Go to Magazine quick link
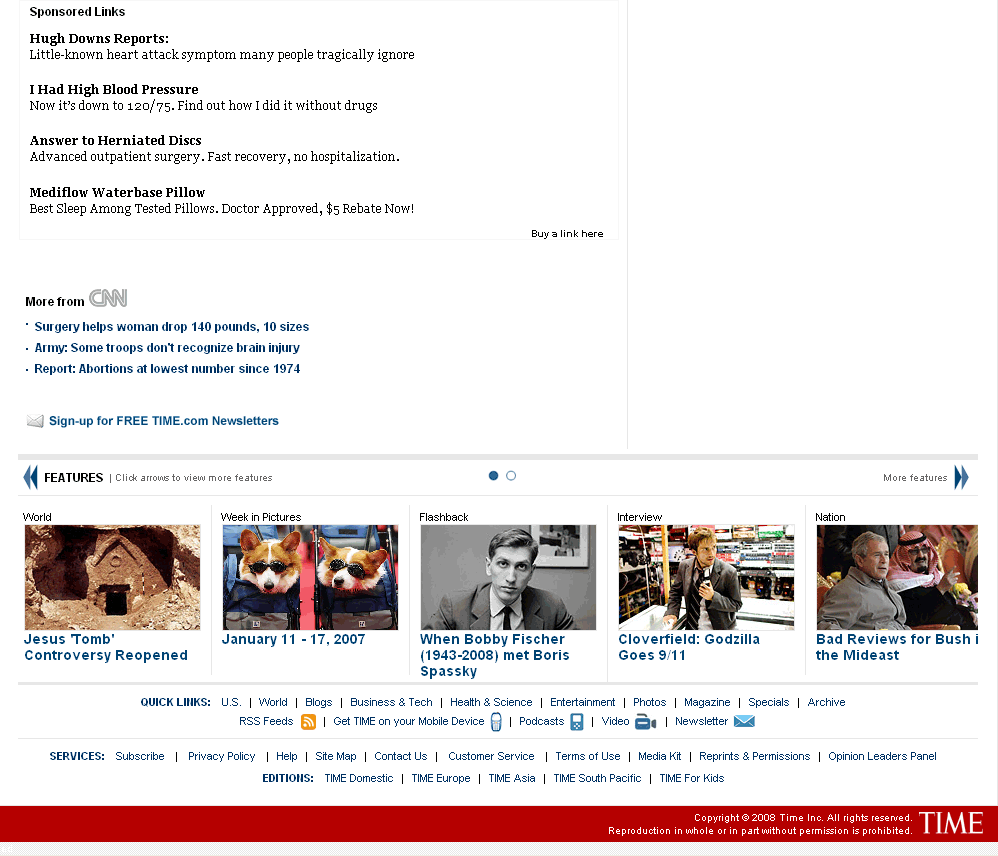 coord(707,702)
